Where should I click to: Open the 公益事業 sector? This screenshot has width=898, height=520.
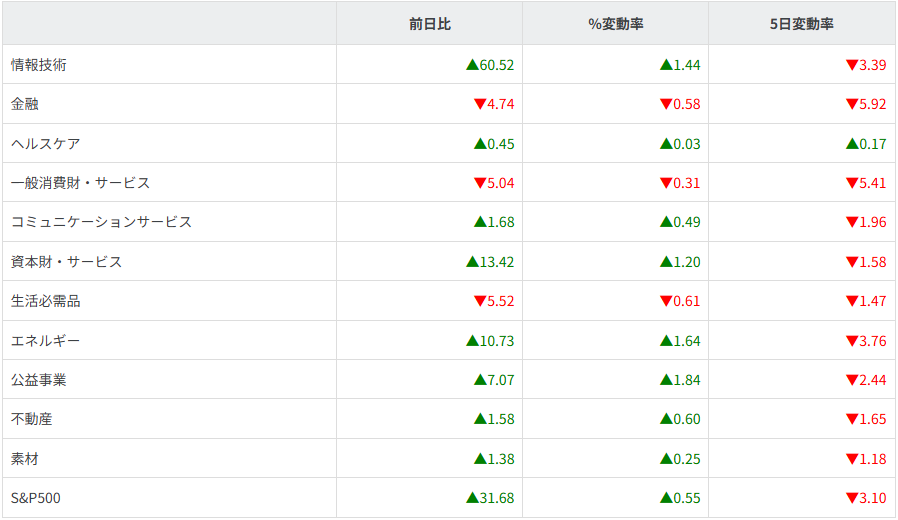click(x=39, y=380)
